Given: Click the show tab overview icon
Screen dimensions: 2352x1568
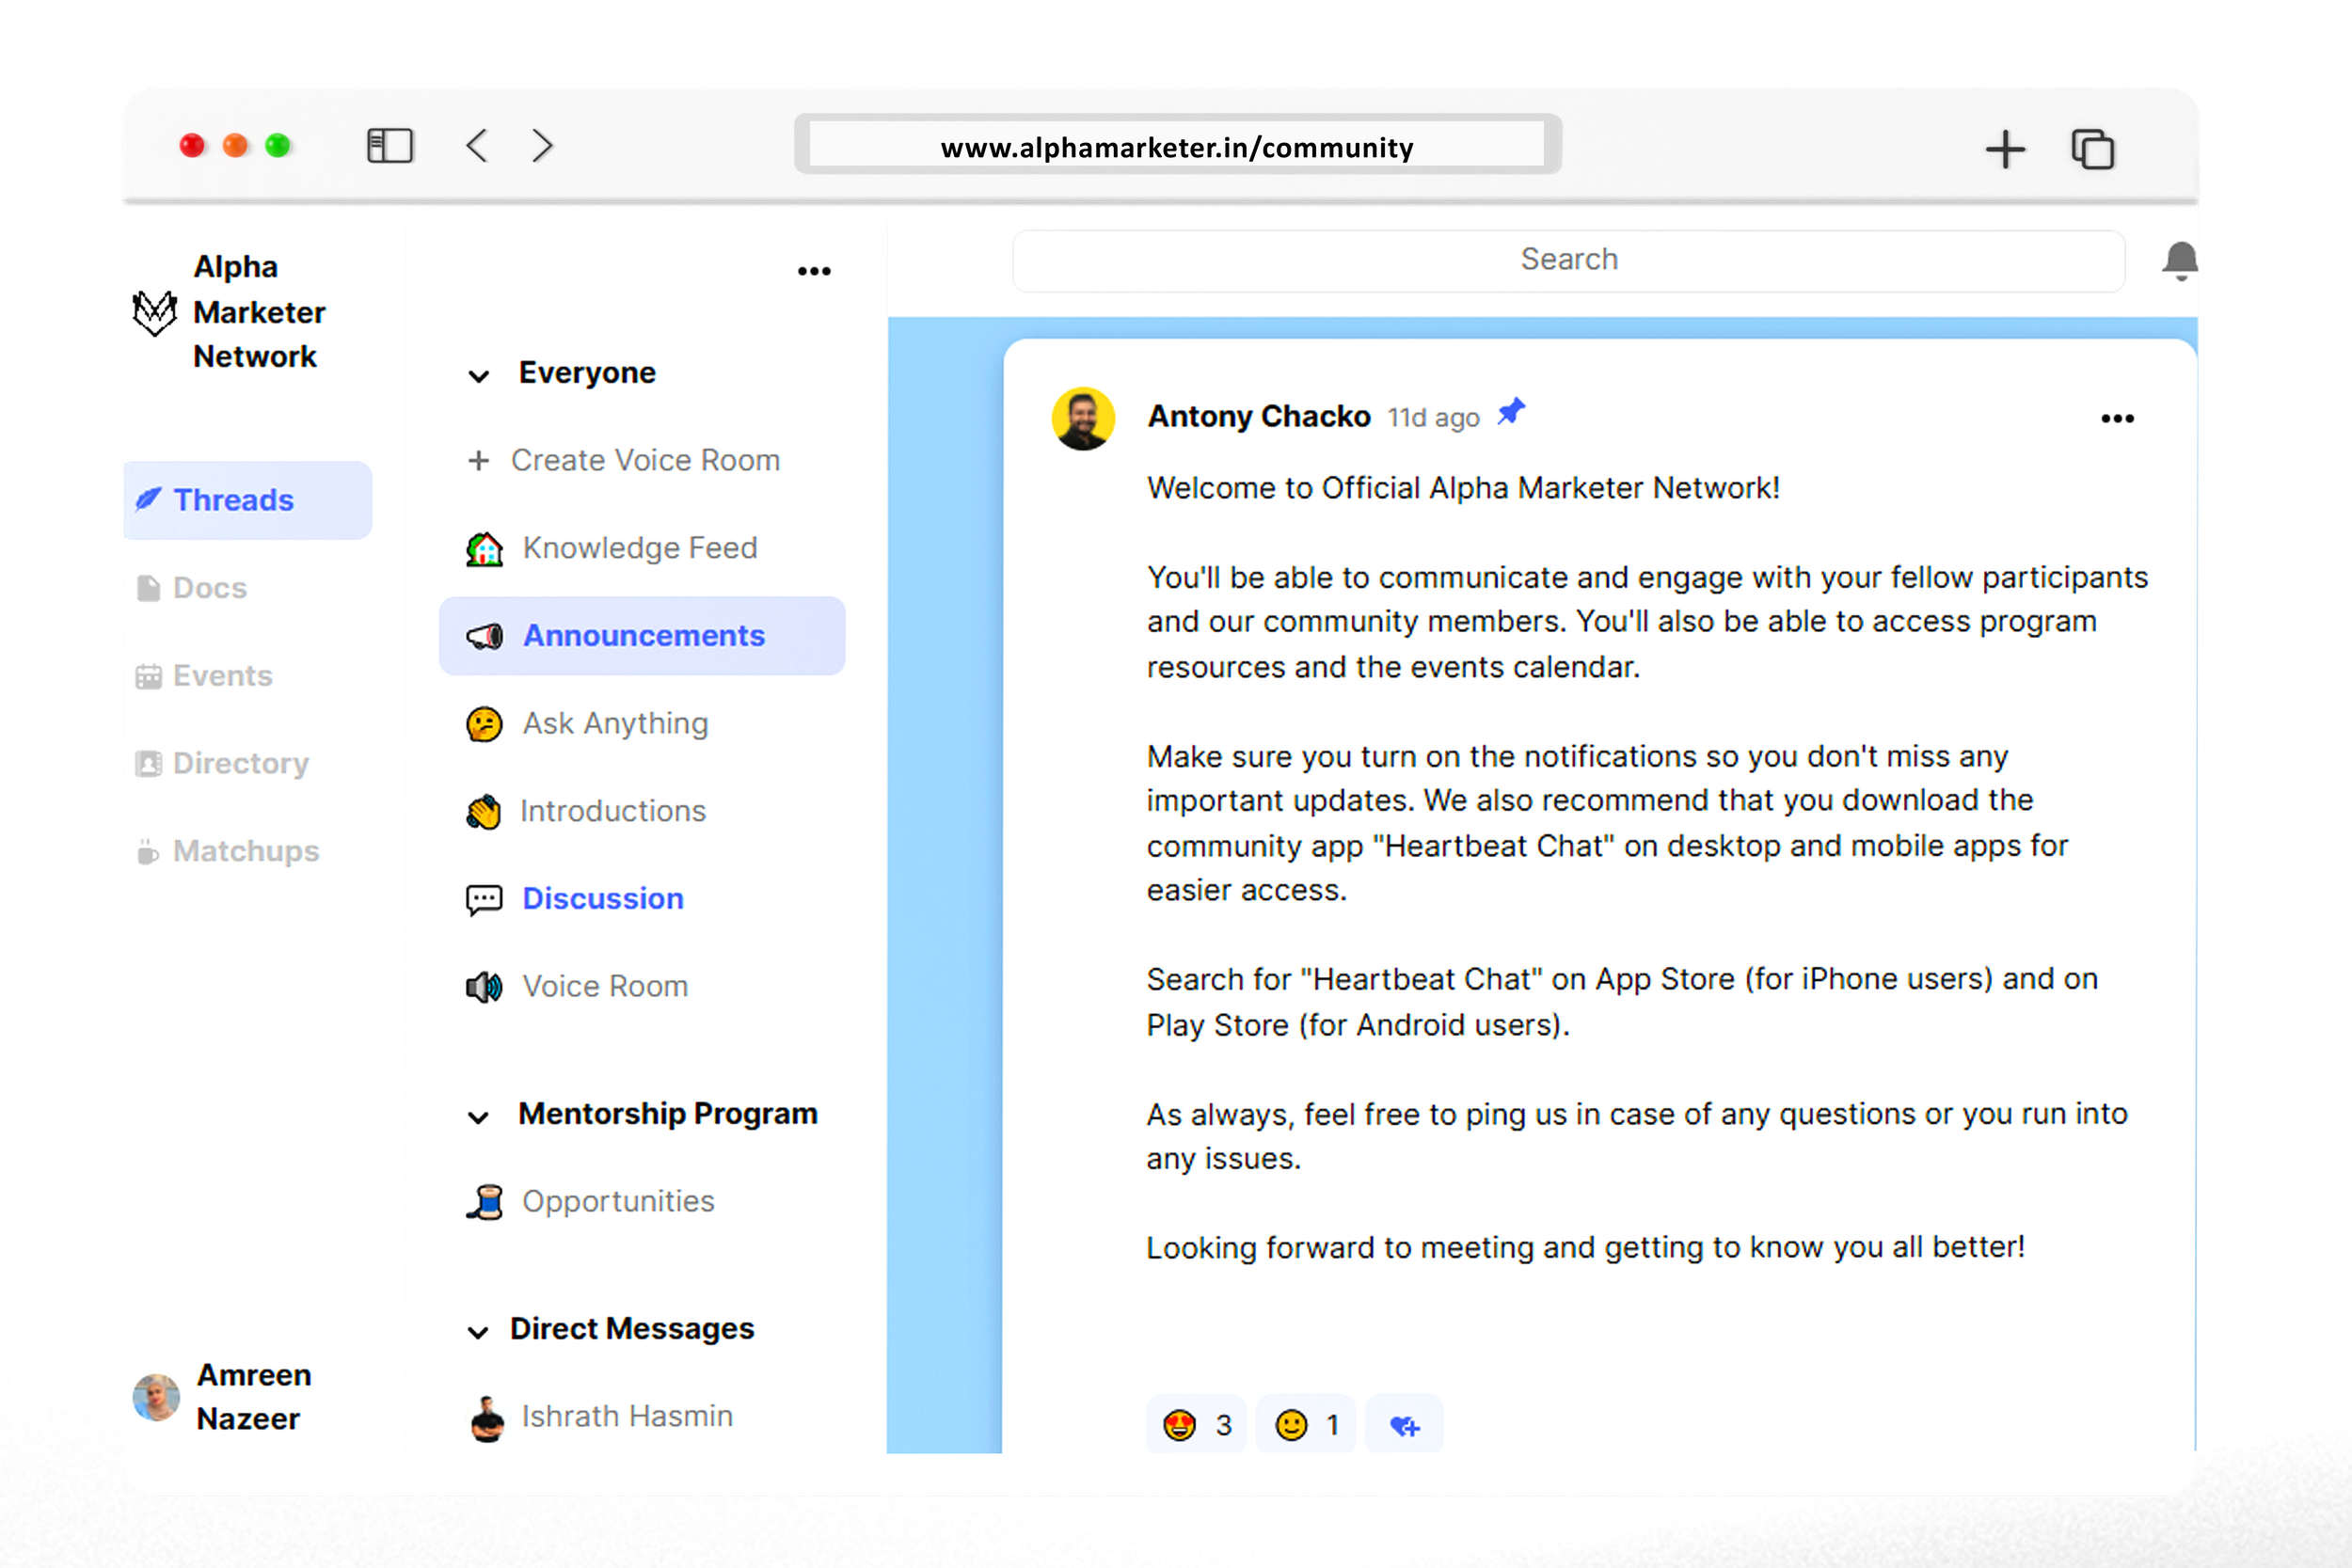Looking at the screenshot, I should [2092, 150].
